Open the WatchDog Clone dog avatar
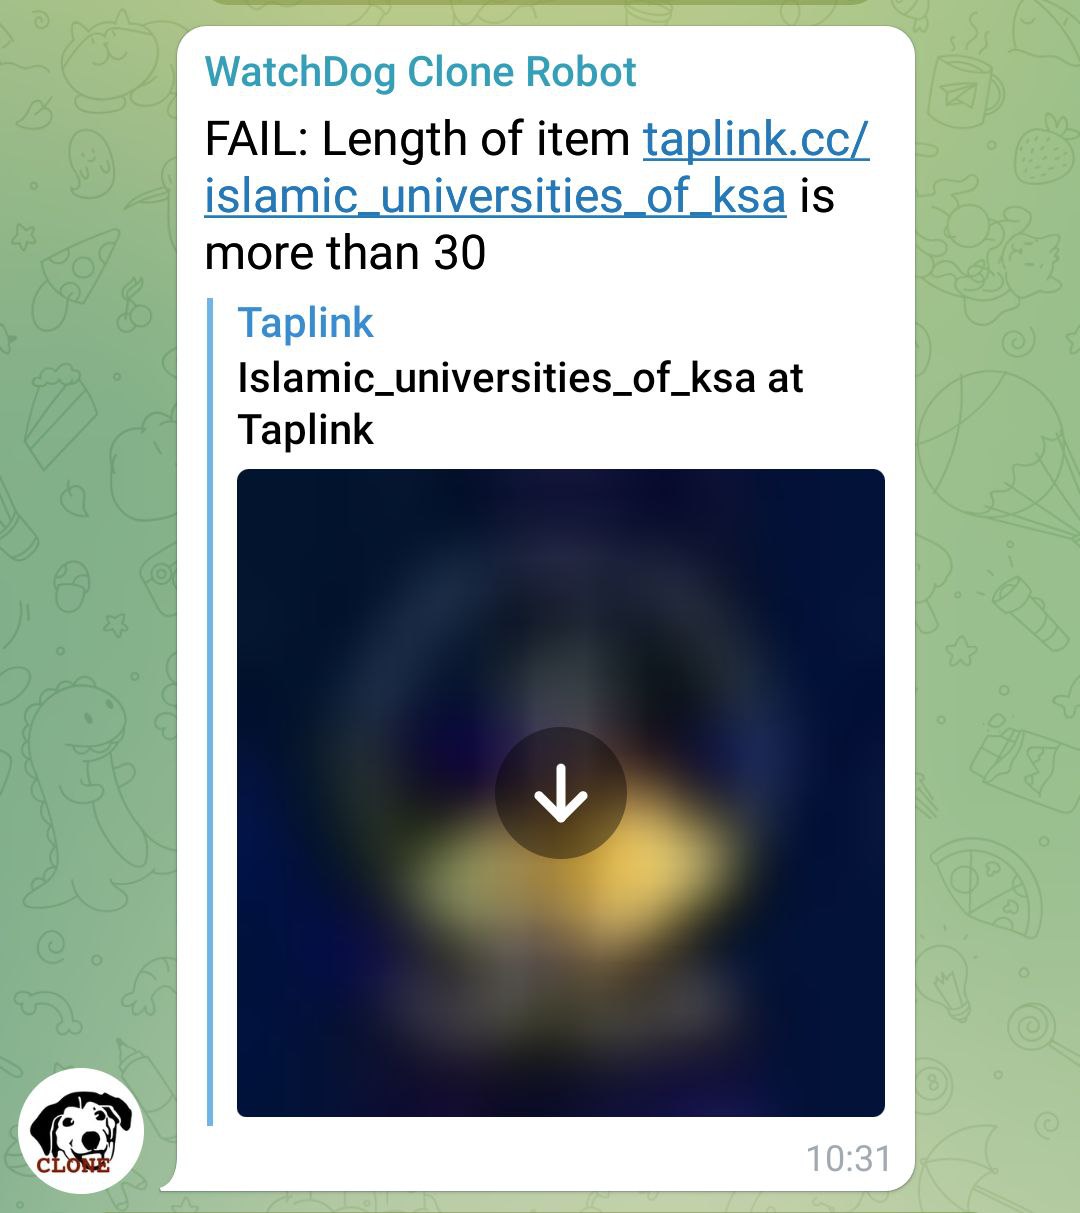Screen dimensions: 1080x1213 click(x=81, y=1131)
